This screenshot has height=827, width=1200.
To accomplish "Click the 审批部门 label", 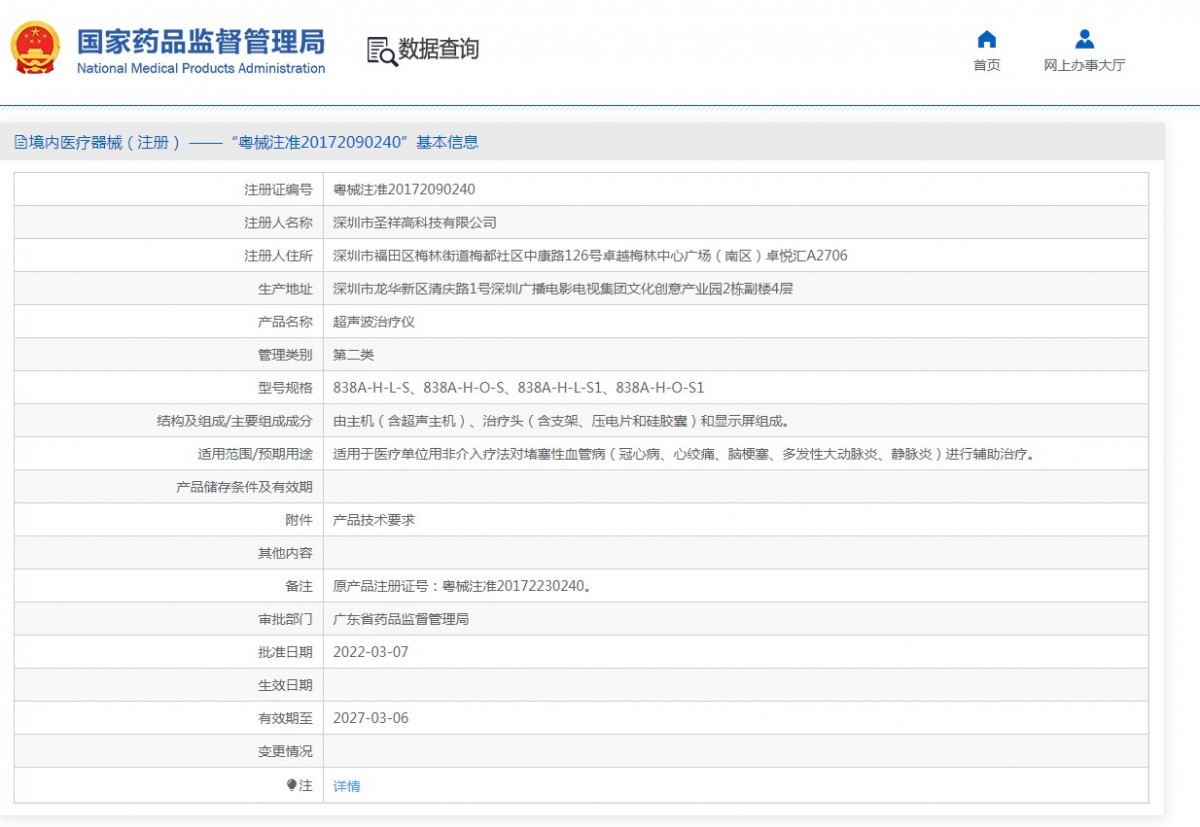I will coord(285,619).
